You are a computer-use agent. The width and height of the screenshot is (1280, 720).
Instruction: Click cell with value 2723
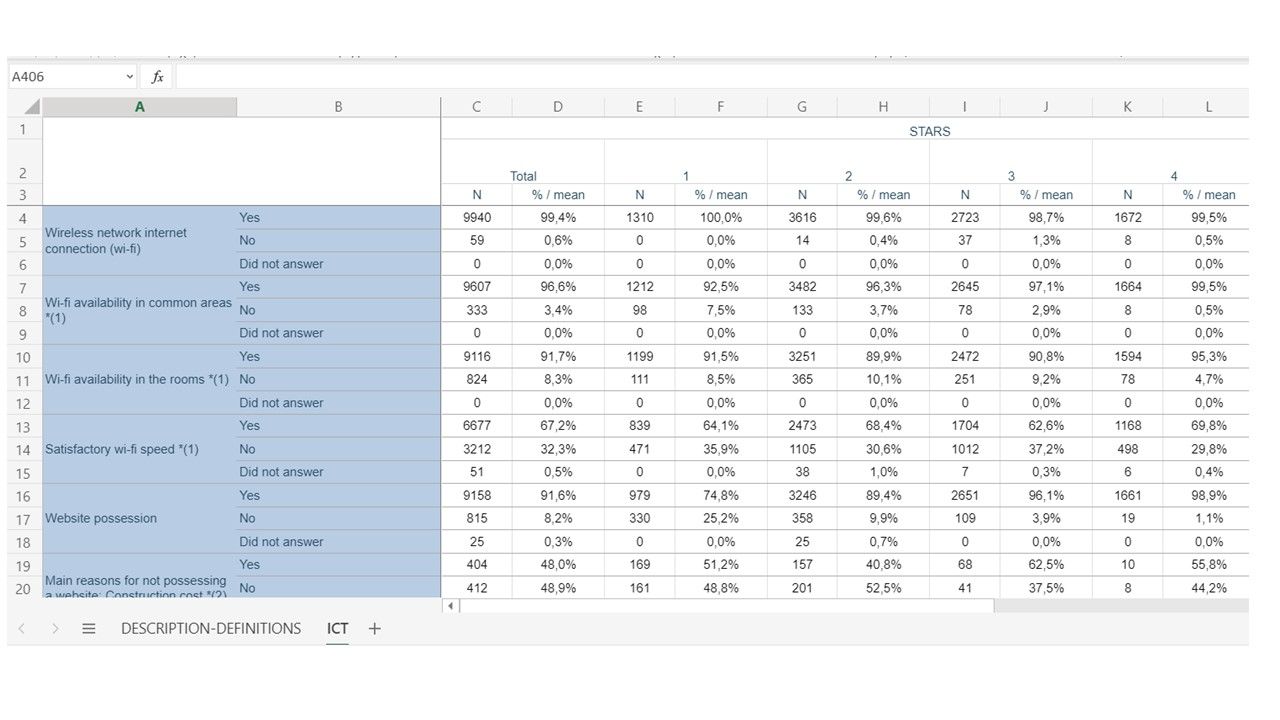point(965,218)
